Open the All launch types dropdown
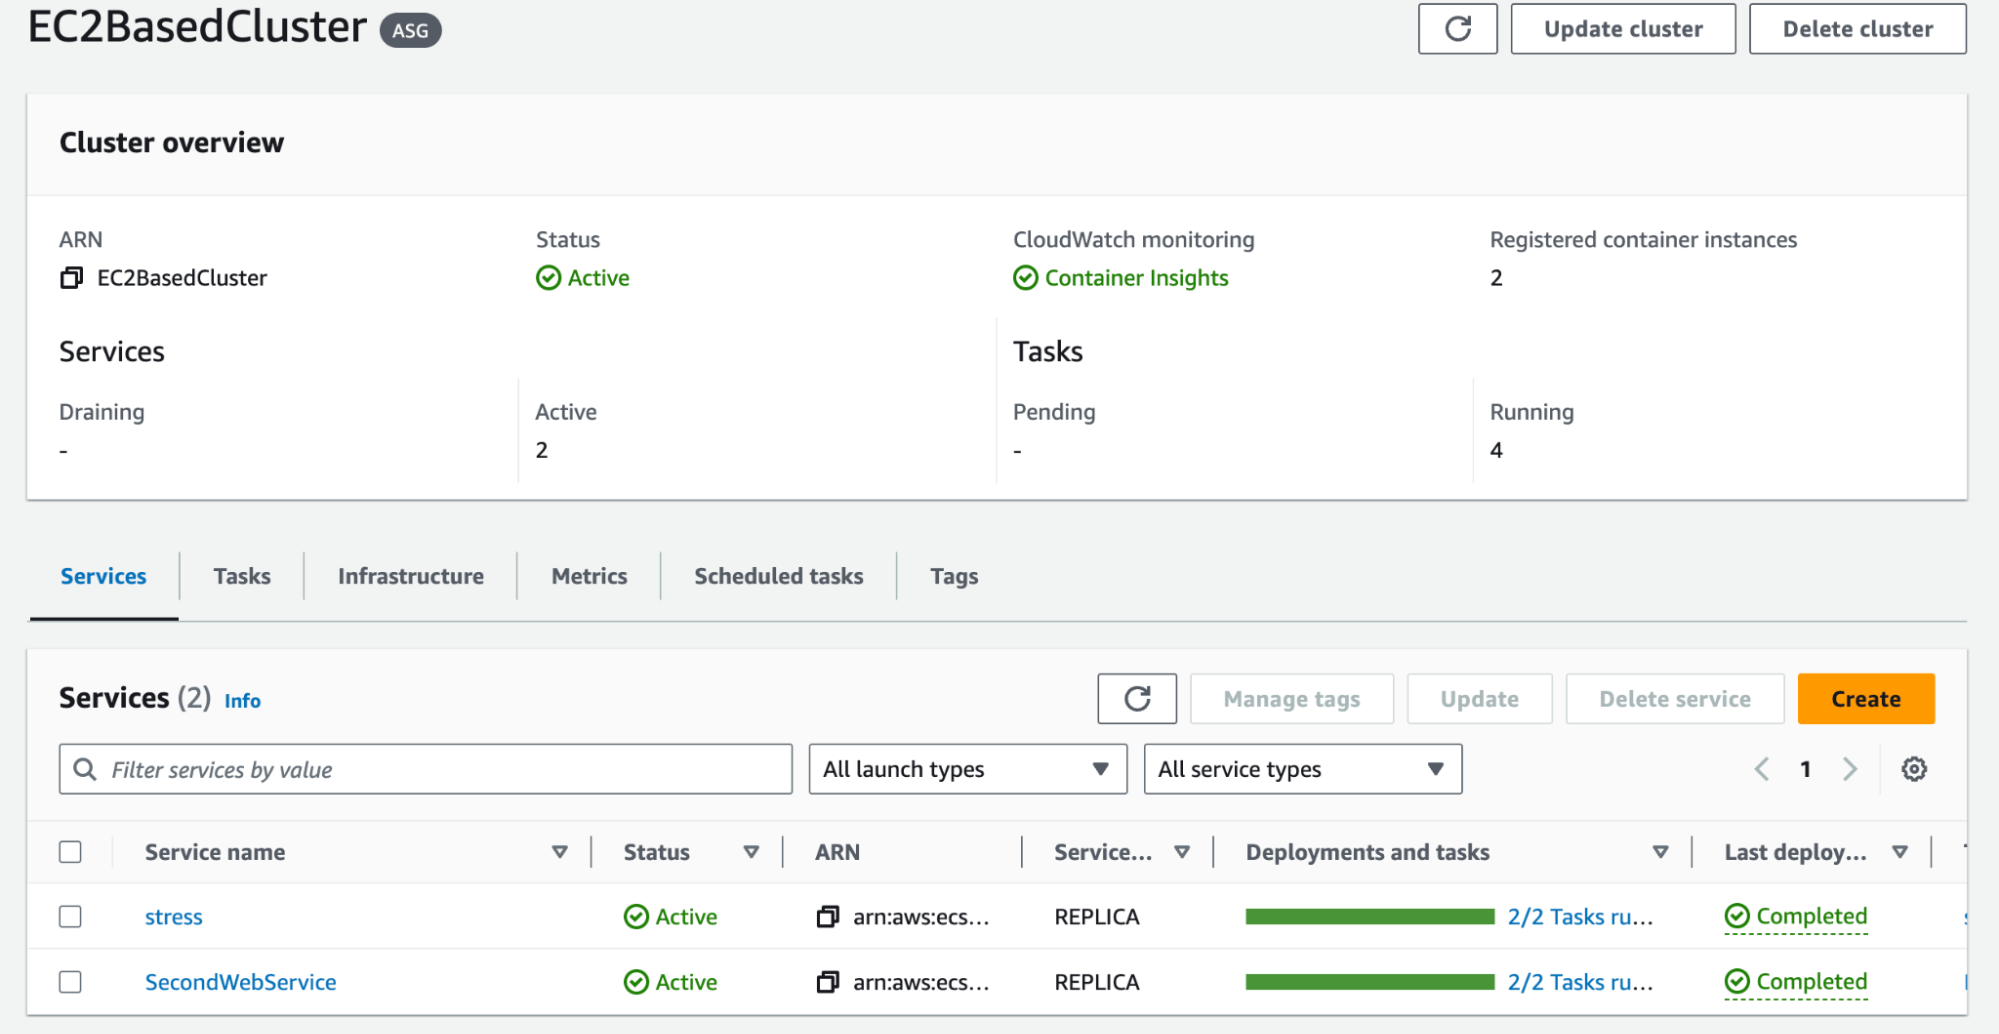This screenshot has width=1999, height=1034. (967, 769)
